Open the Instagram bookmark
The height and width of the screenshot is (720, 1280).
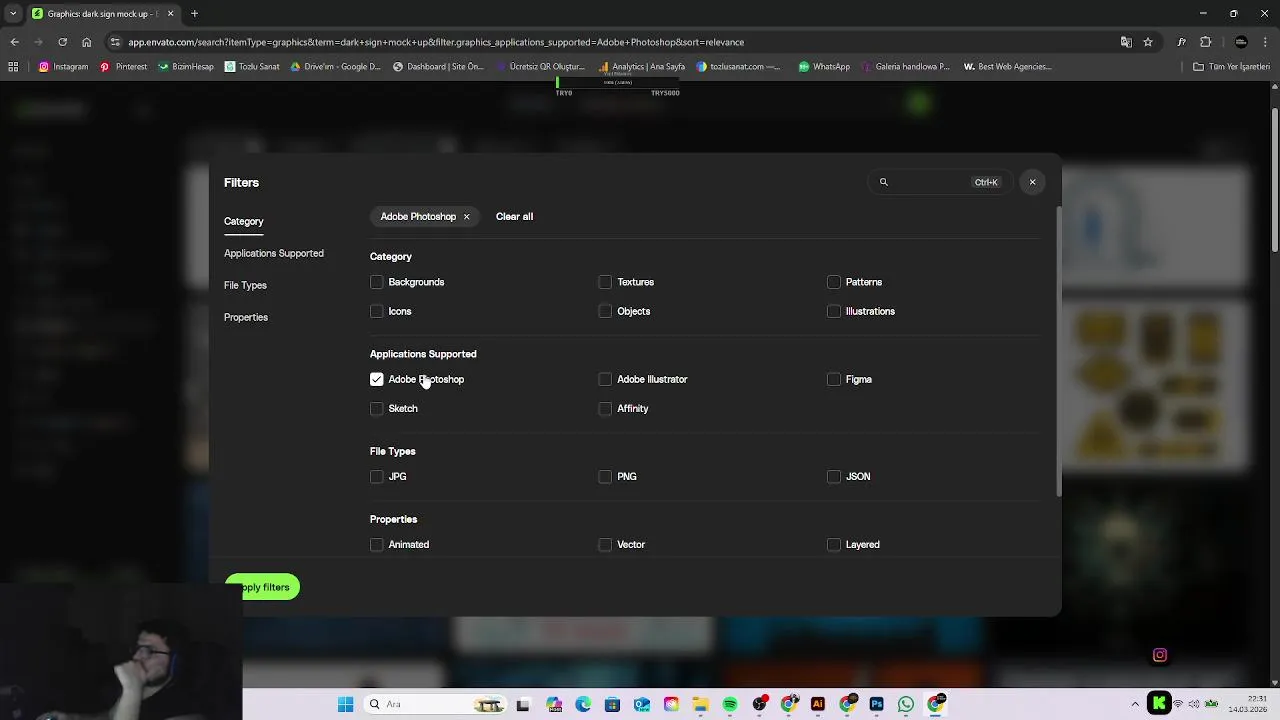click(63, 67)
